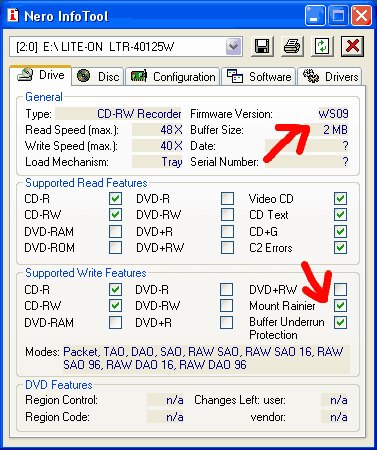Open the Software tab

(x=259, y=77)
